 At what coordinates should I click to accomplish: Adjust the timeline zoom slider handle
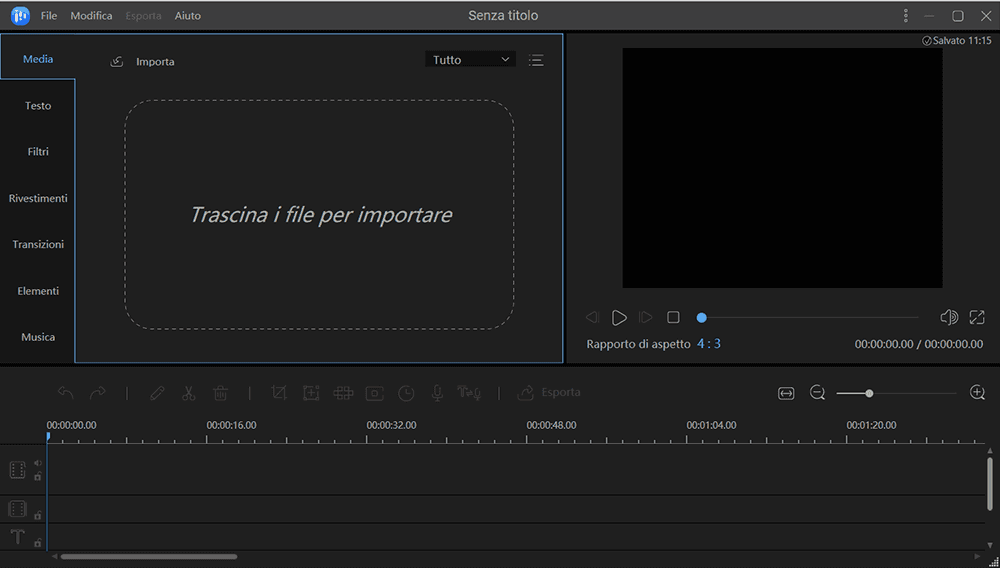(869, 393)
